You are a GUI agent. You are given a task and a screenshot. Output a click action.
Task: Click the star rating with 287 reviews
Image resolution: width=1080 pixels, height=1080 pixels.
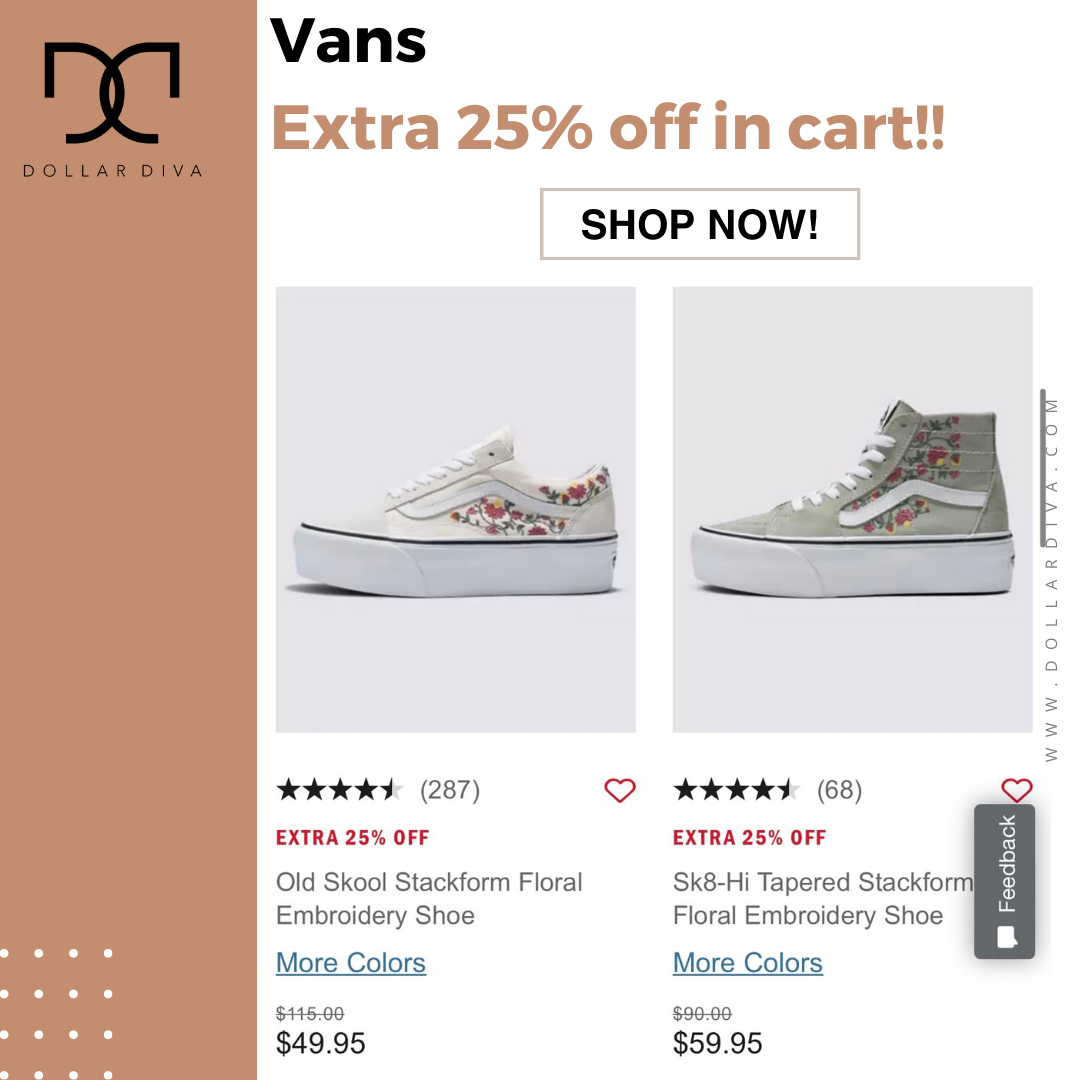pos(340,790)
